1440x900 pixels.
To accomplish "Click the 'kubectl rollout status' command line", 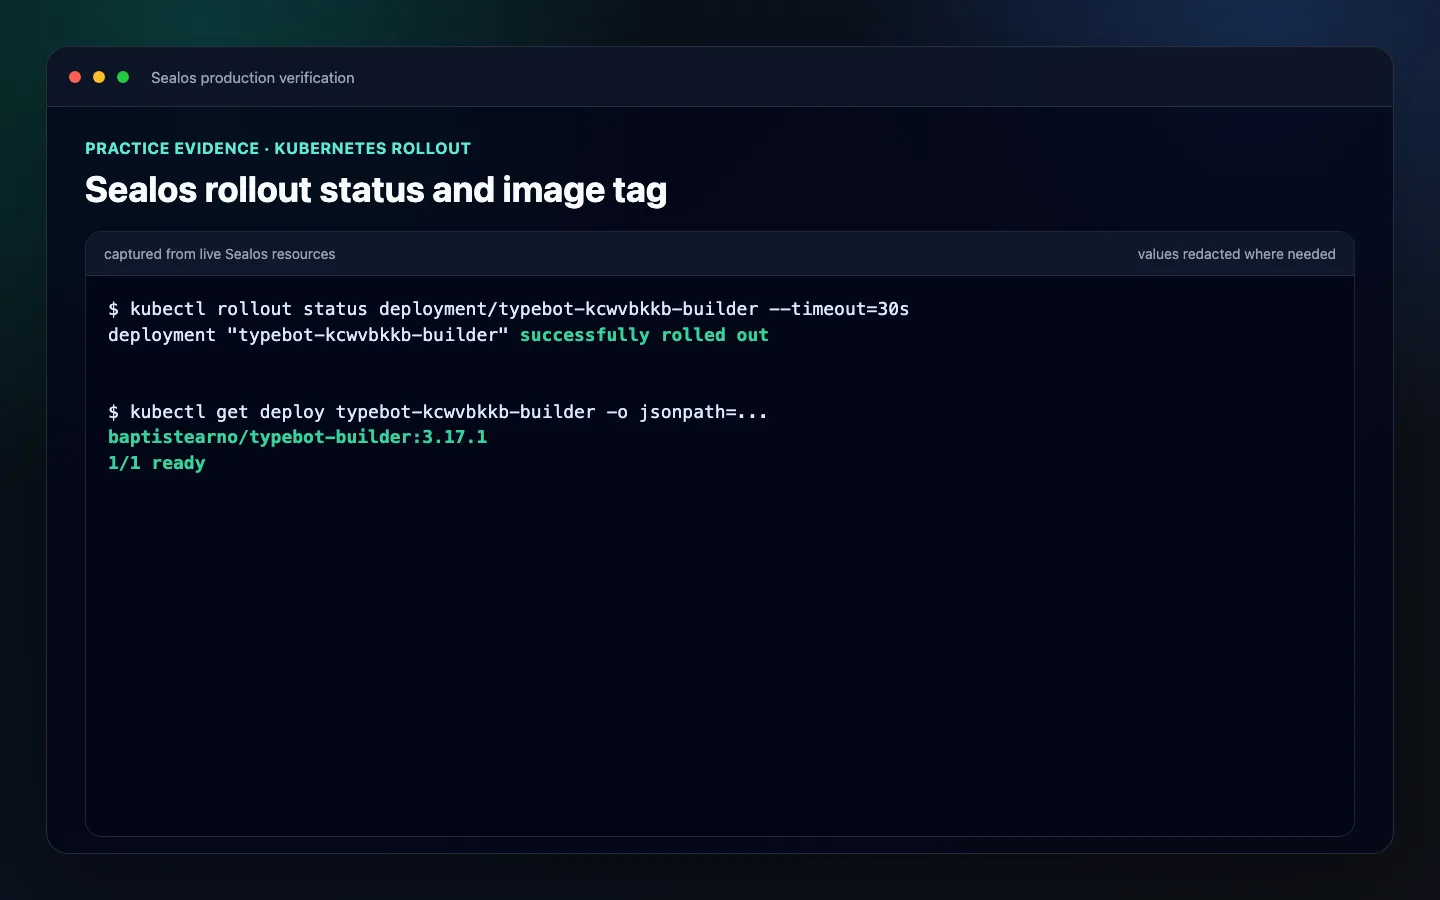I will 509,309.
